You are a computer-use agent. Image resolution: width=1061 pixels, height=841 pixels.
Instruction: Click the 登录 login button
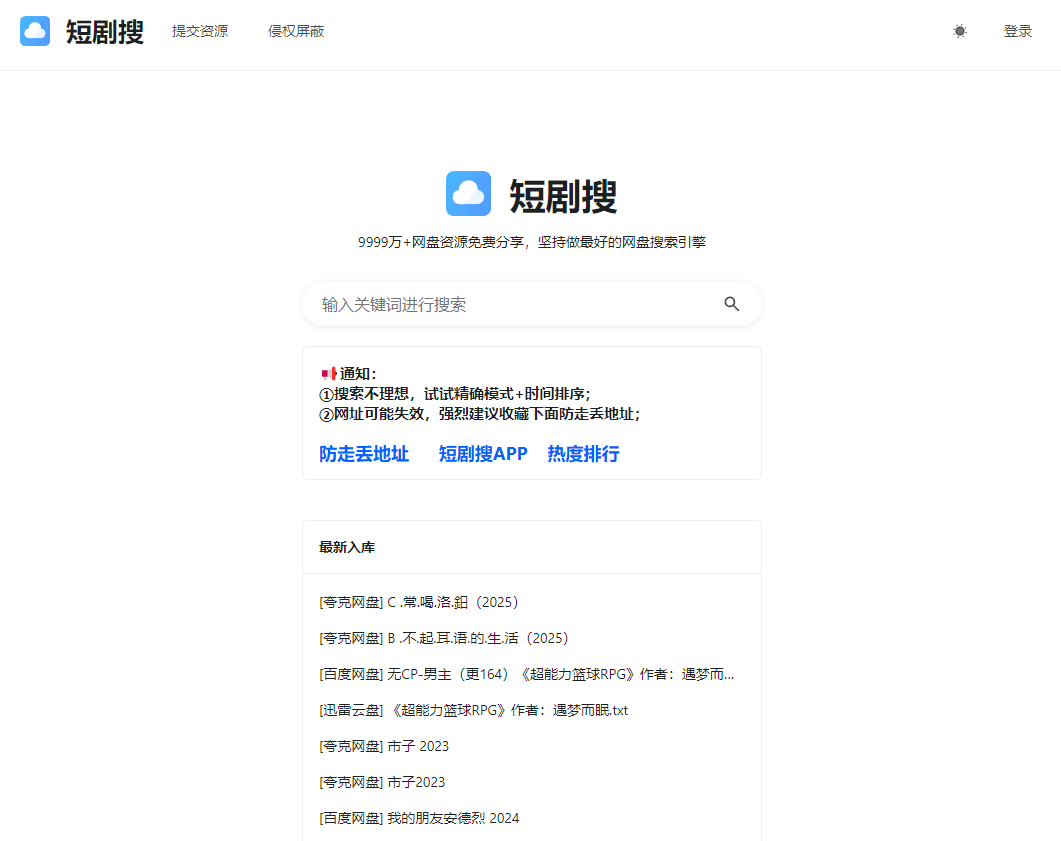[1017, 31]
